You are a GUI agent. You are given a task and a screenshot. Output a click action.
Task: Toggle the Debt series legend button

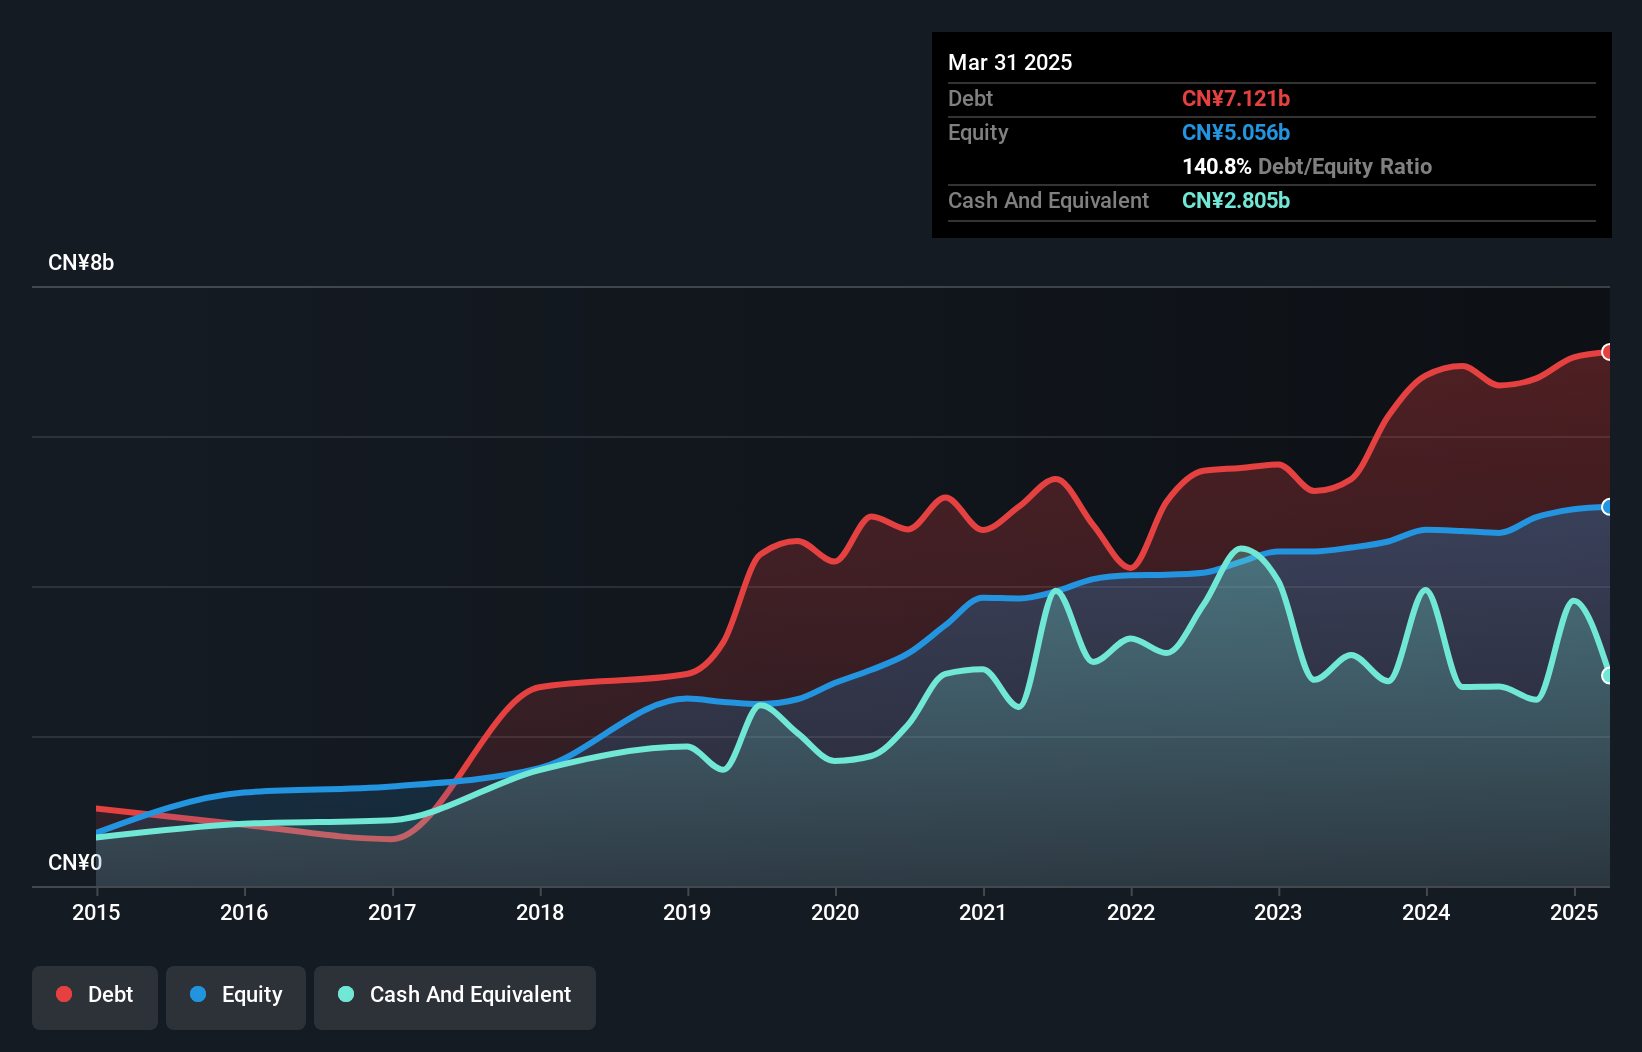point(95,997)
